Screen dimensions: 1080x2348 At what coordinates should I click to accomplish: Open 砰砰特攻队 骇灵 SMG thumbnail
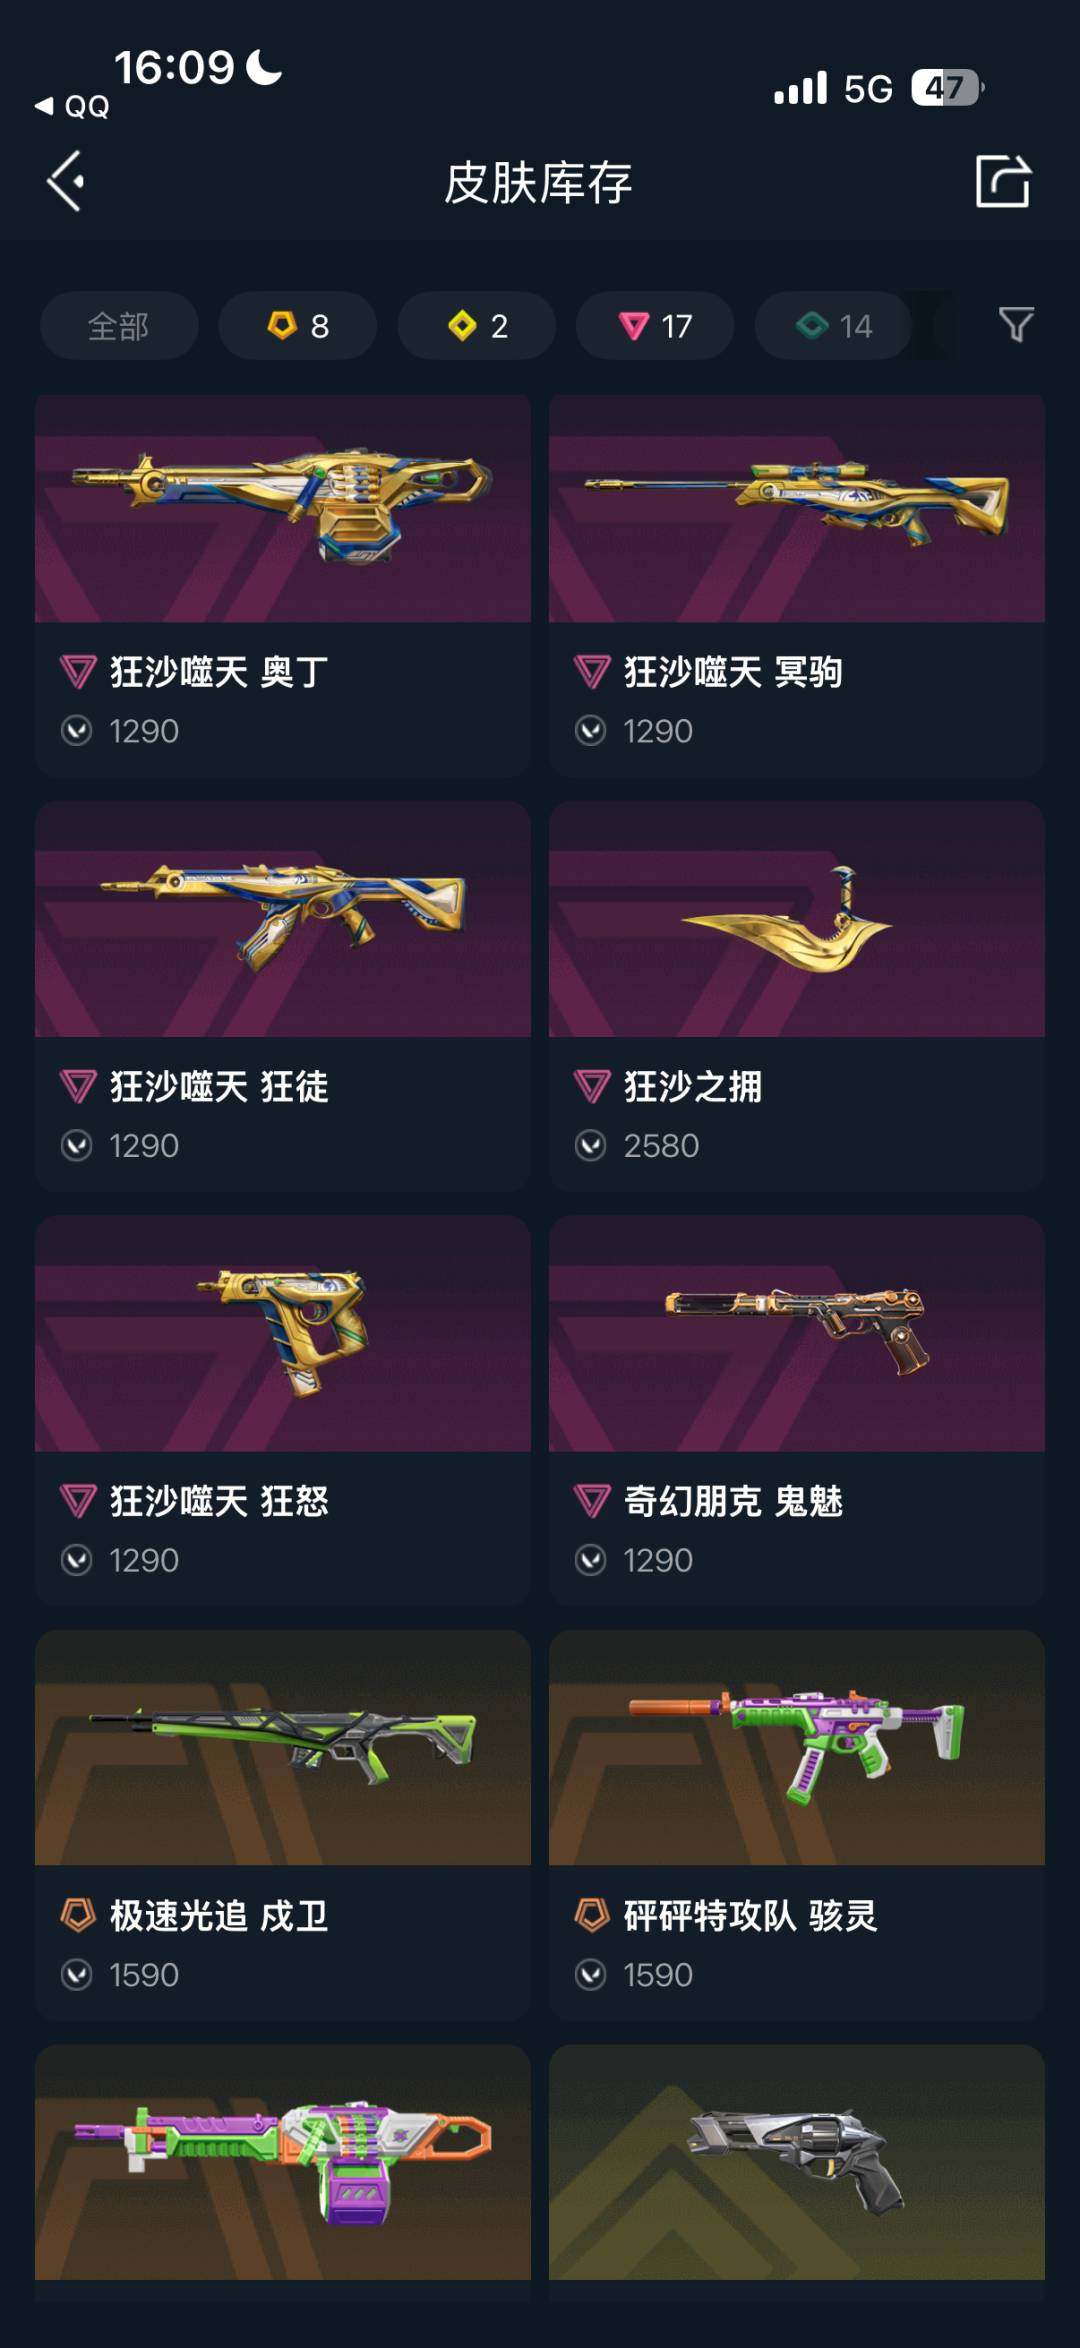point(797,1748)
